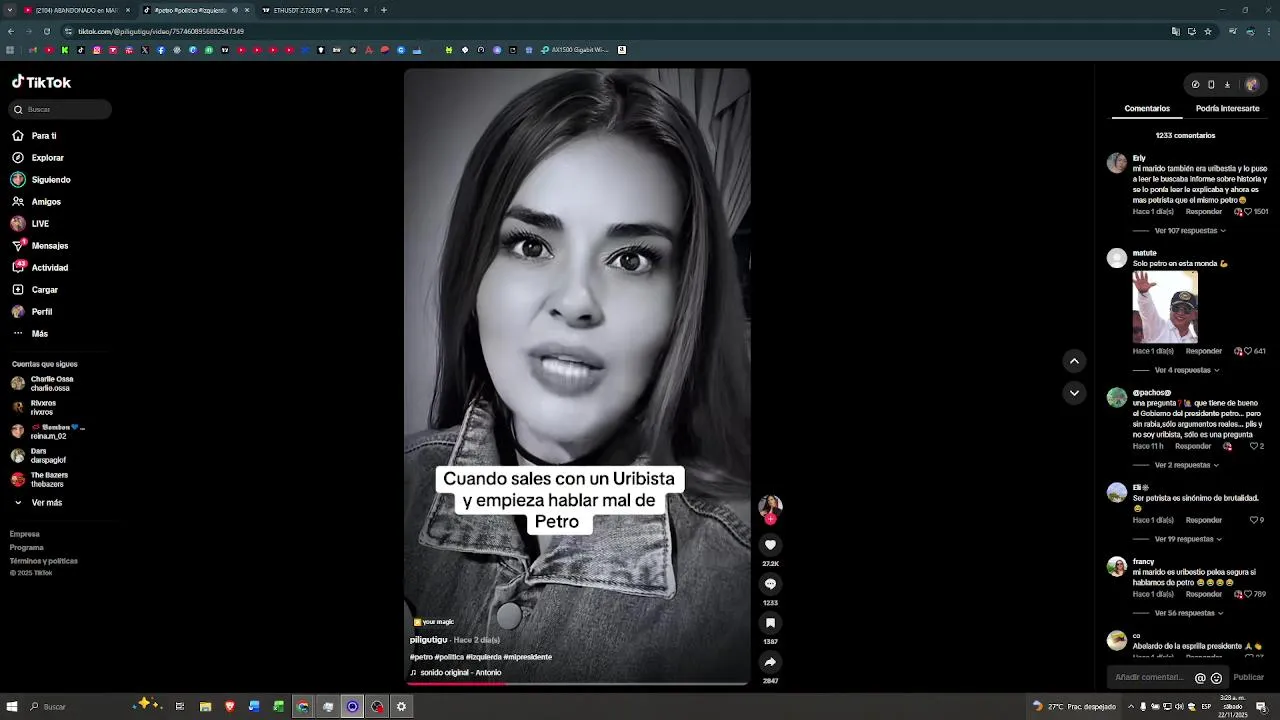Expand Ver más in followed accounts
1280x720 pixels.
click(x=38, y=503)
